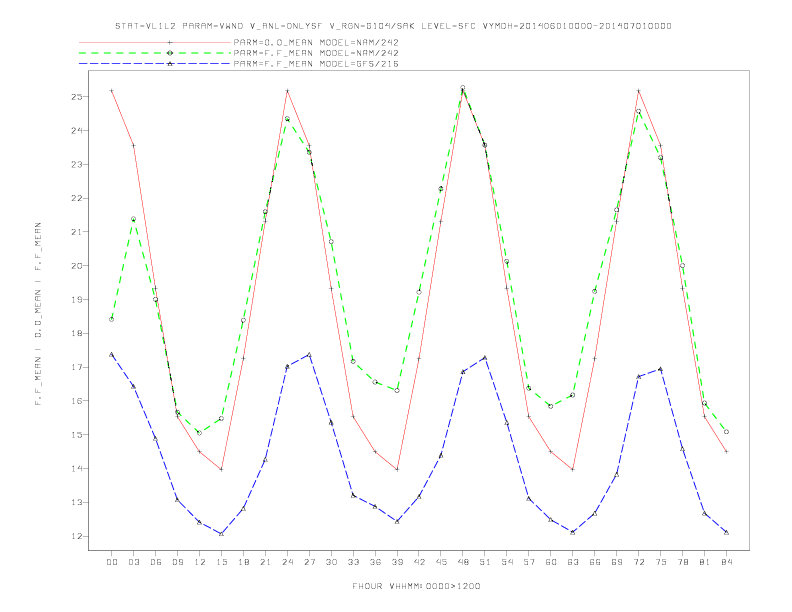Click the x-axis tick label 48
The width and height of the screenshot is (792, 612).
click(463, 562)
